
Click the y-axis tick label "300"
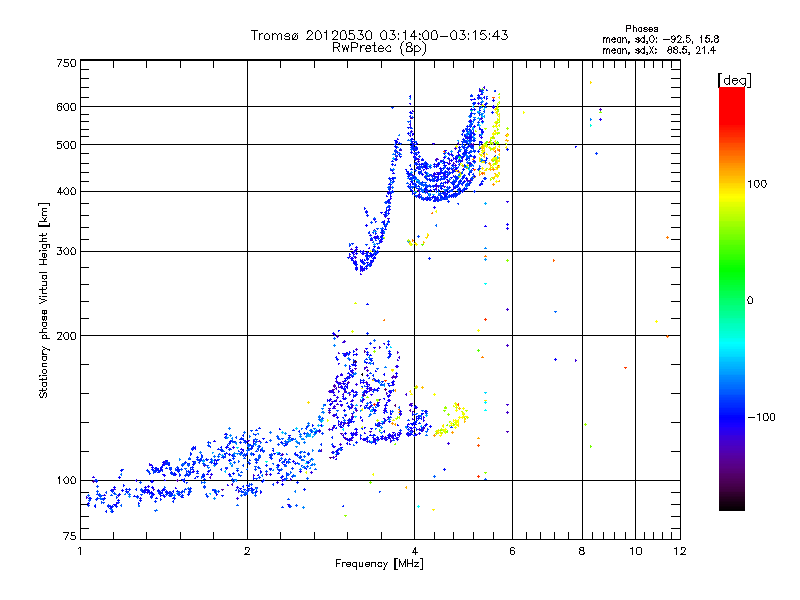(x=67, y=252)
